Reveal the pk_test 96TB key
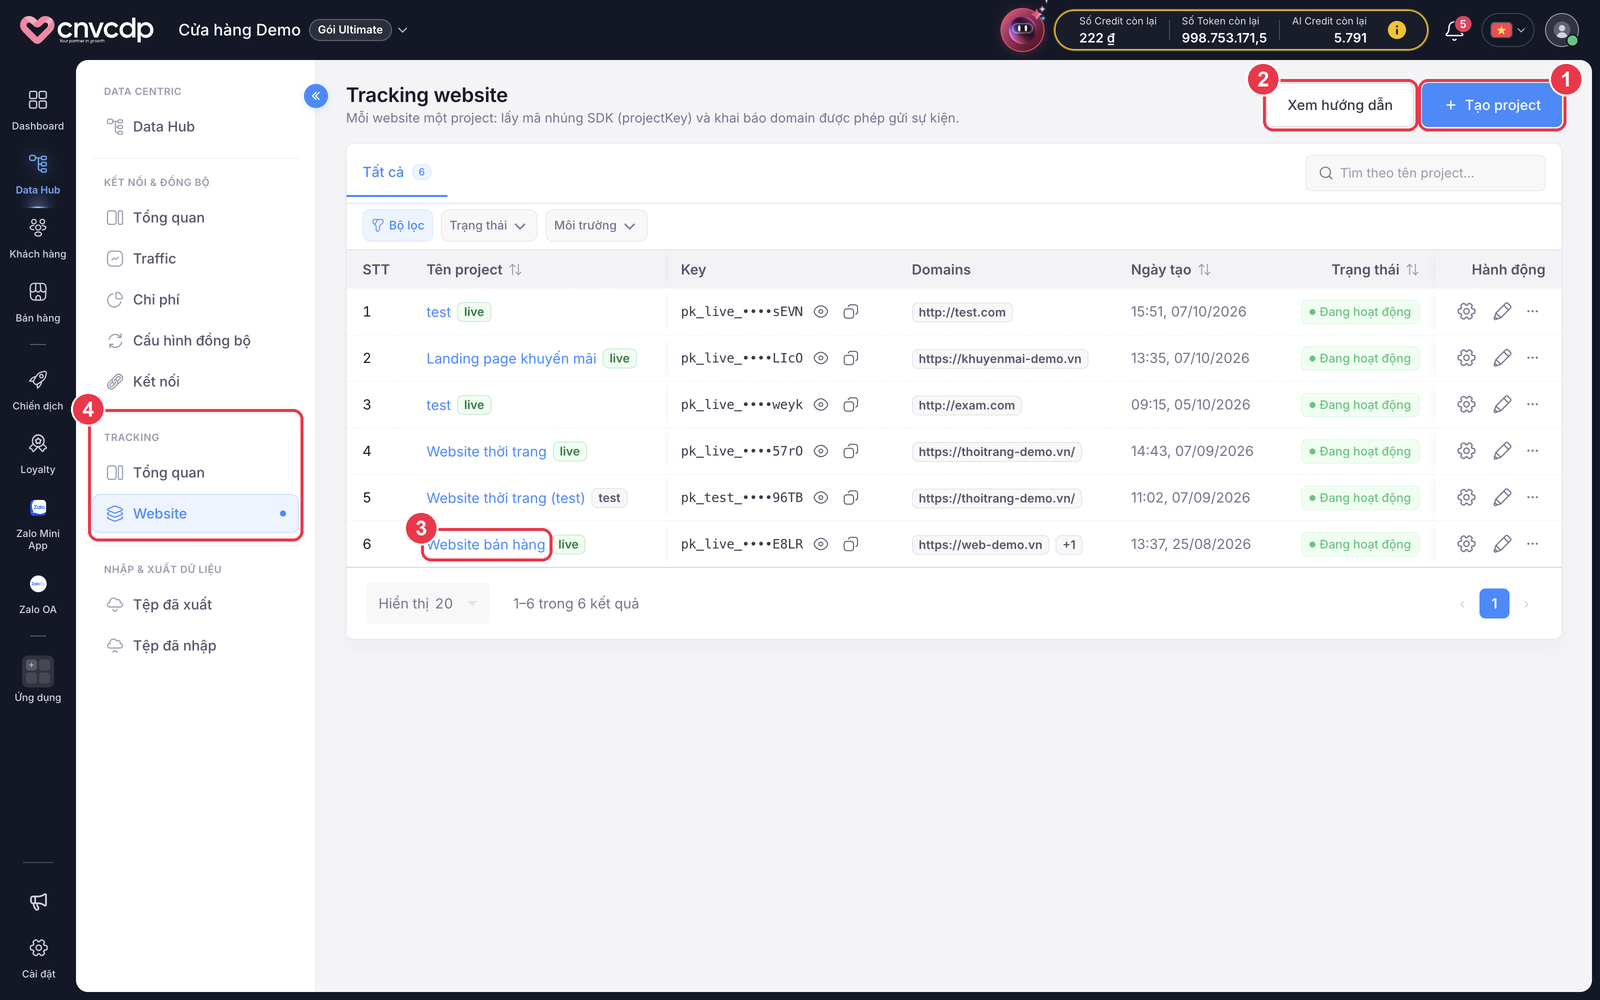 [x=821, y=498]
